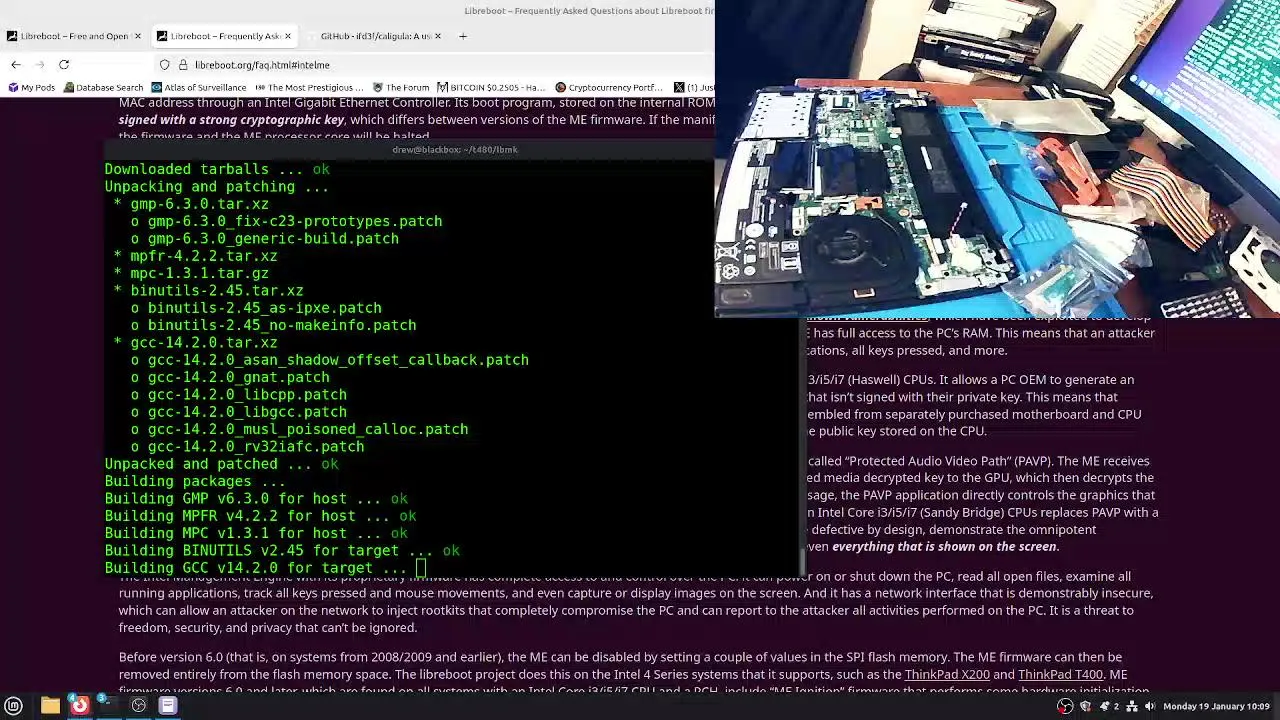Screen dimensions: 1280x720
Task: Click 'Unpacked and patched ... ok' line
Action: coord(221,464)
